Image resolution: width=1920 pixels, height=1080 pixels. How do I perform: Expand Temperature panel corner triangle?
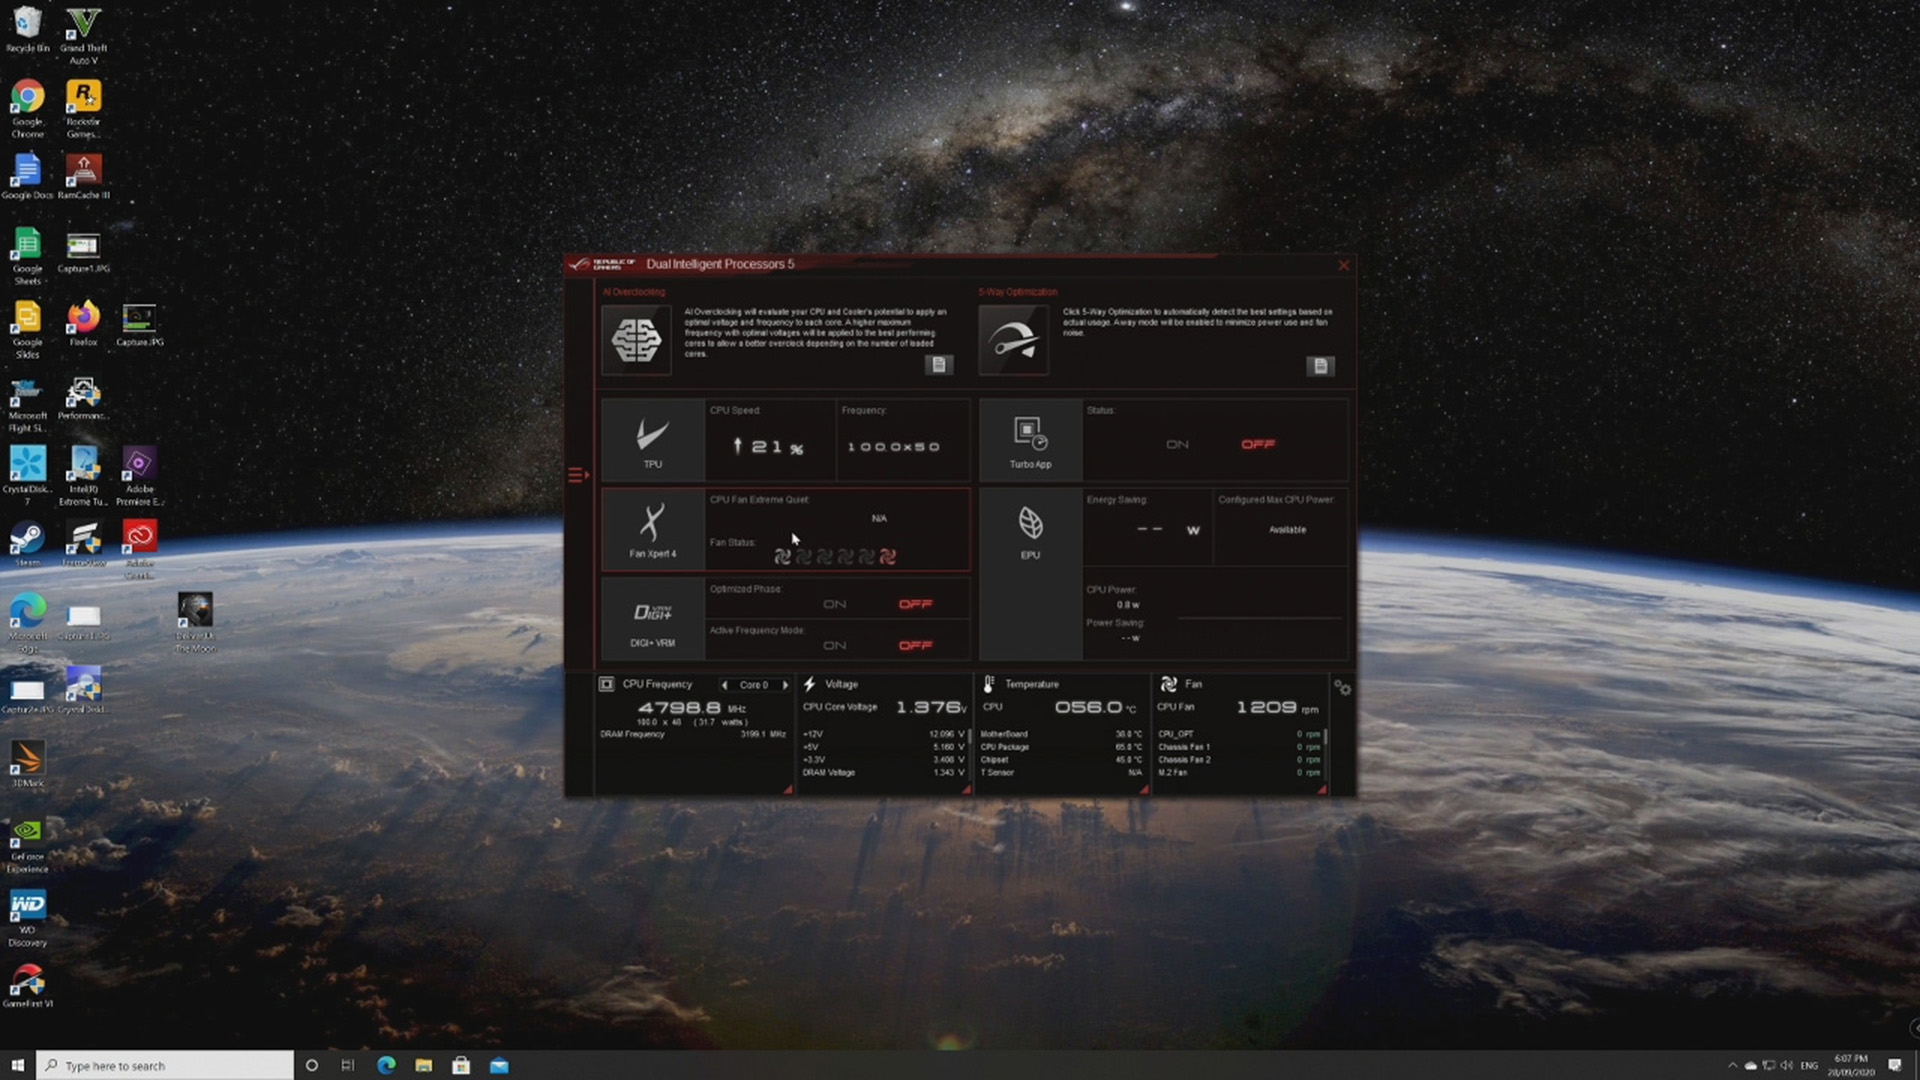point(1144,790)
